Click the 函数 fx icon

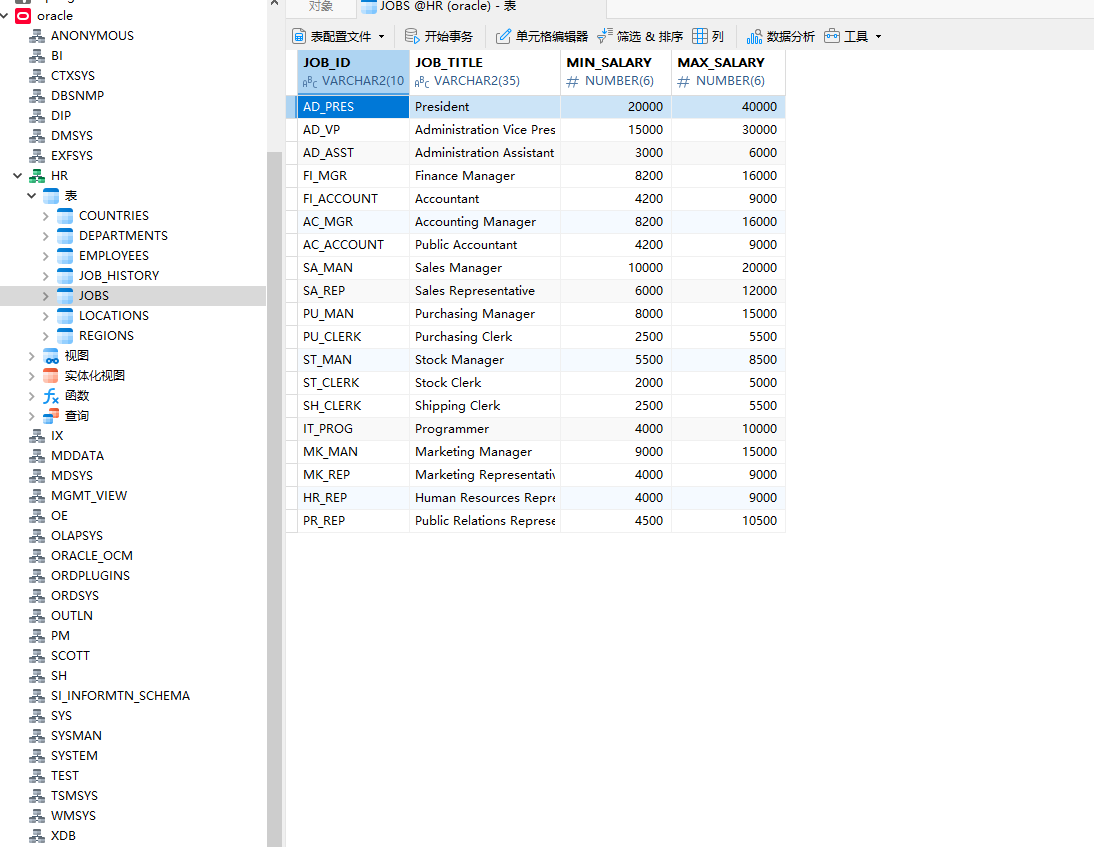[51, 396]
